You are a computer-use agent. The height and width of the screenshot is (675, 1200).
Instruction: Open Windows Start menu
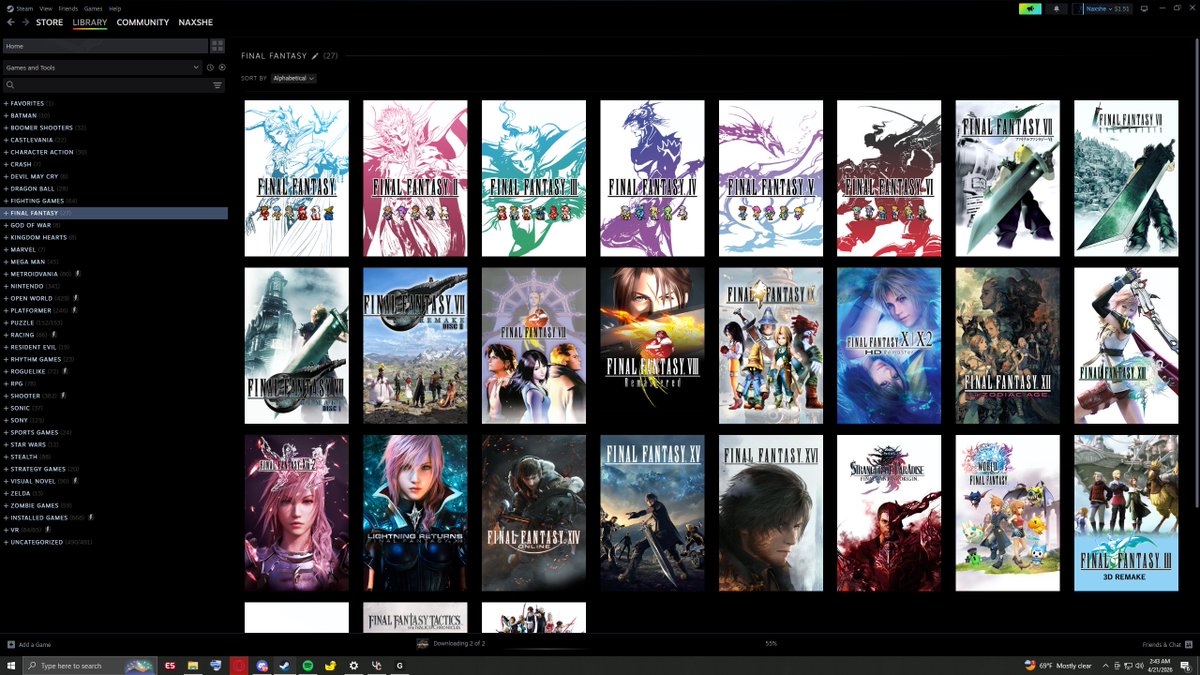(11, 665)
